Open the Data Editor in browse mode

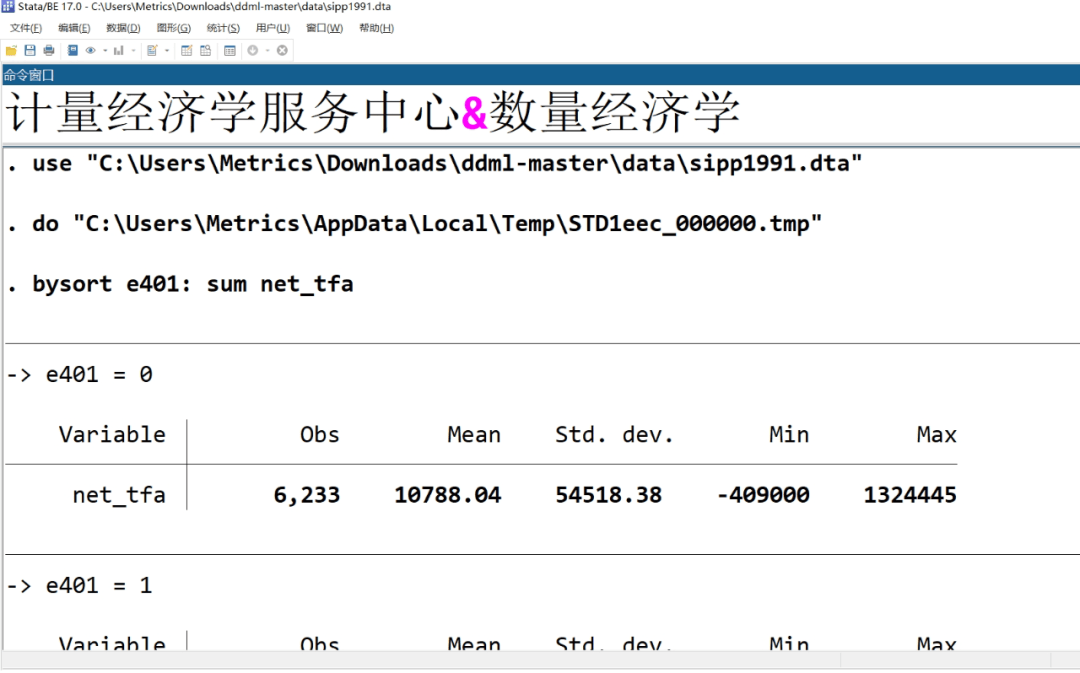(x=206, y=50)
